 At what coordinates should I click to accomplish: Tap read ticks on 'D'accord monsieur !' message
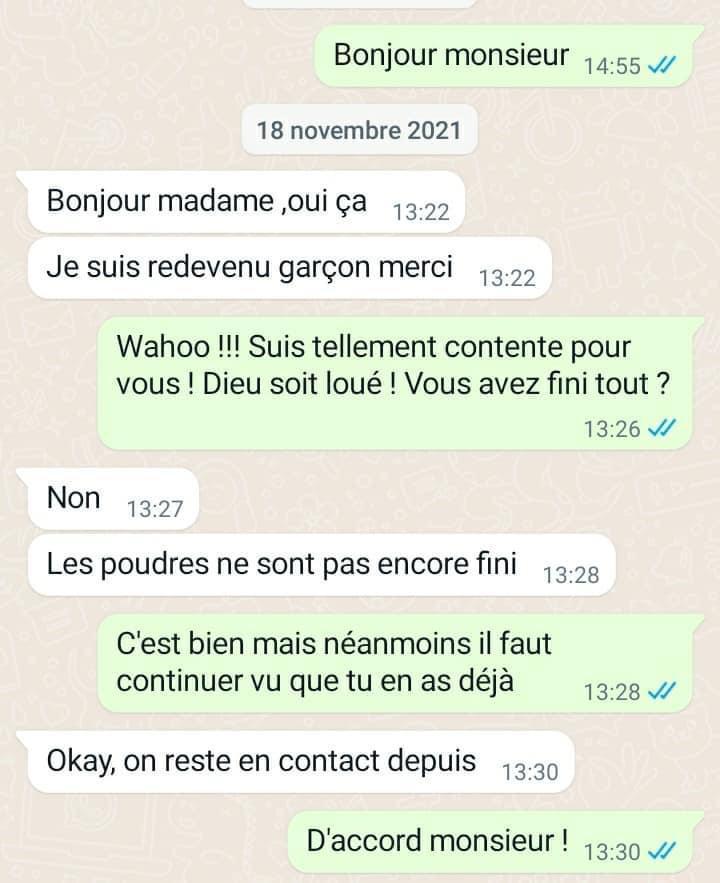(661, 851)
